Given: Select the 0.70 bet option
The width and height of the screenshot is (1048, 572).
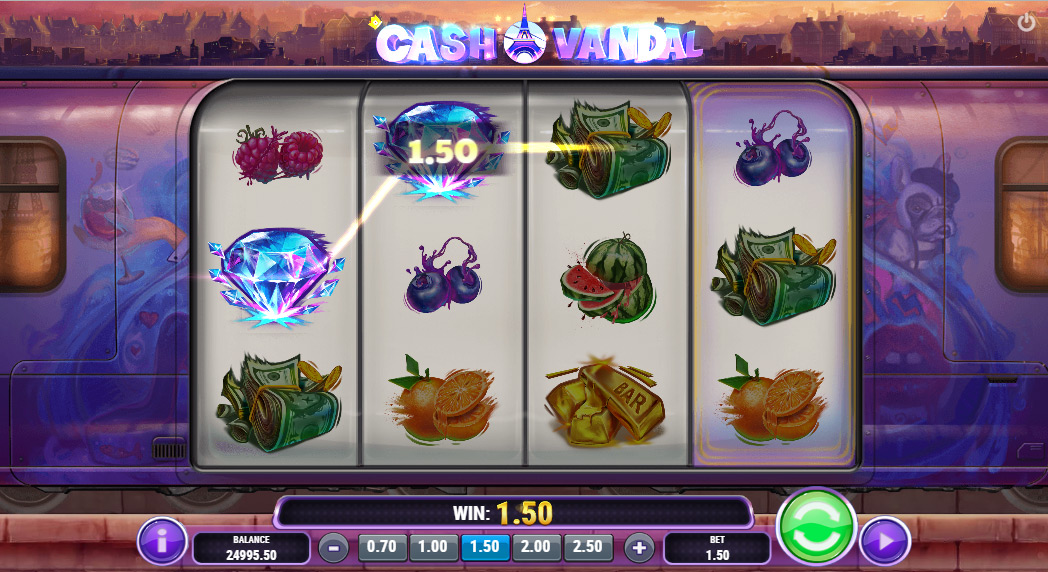Looking at the screenshot, I should click(x=382, y=547).
